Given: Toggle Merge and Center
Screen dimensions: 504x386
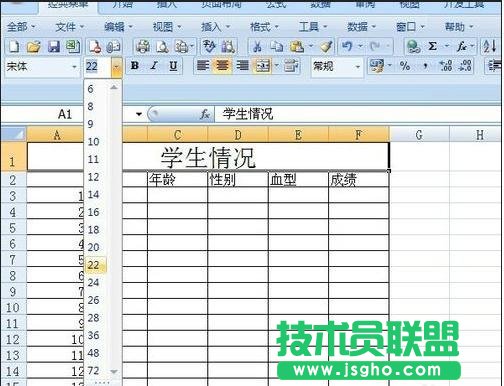Looking at the screenshot, I should pos(263,66).
